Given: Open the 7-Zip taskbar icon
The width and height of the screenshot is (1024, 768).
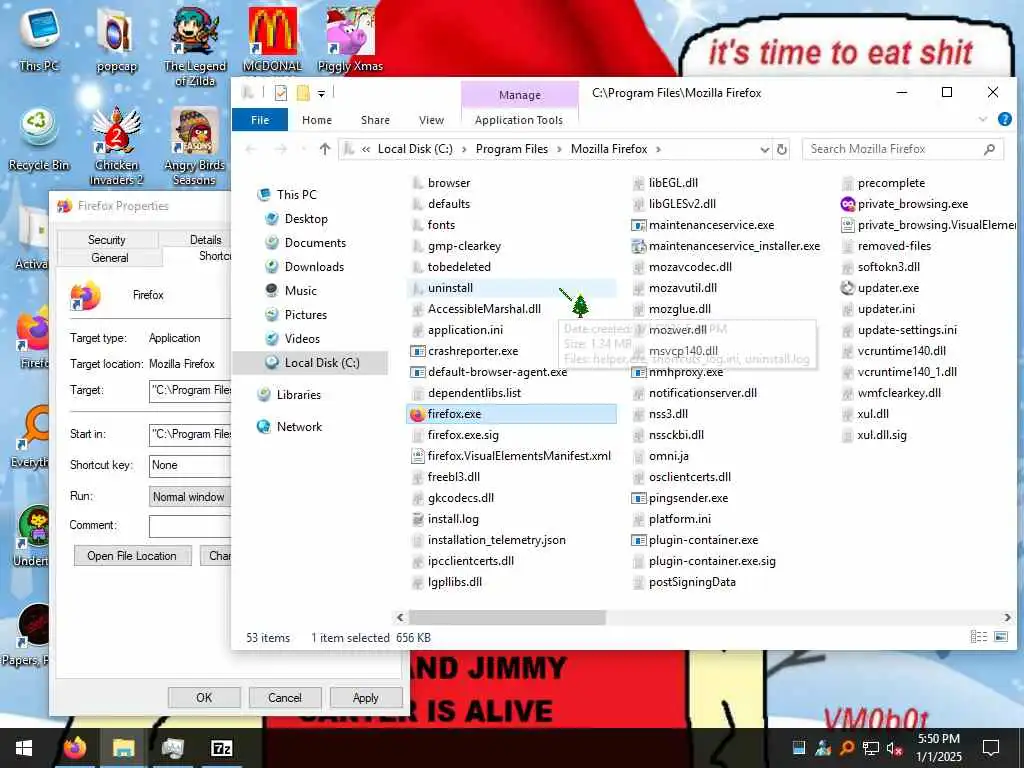Looking at the screenshot, I should [221, 748].
